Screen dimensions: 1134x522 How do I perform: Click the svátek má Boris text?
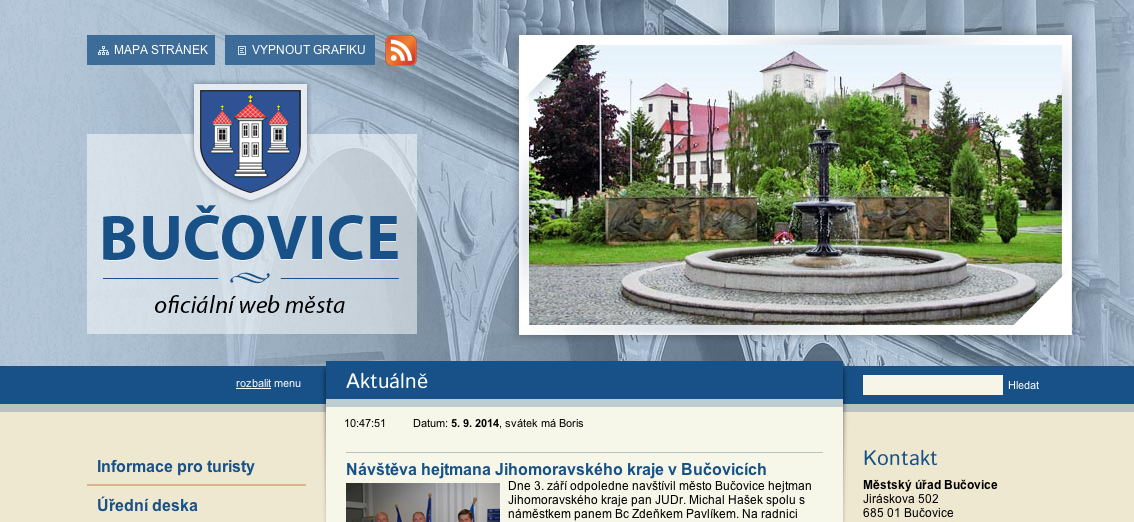tap(544, 423)
